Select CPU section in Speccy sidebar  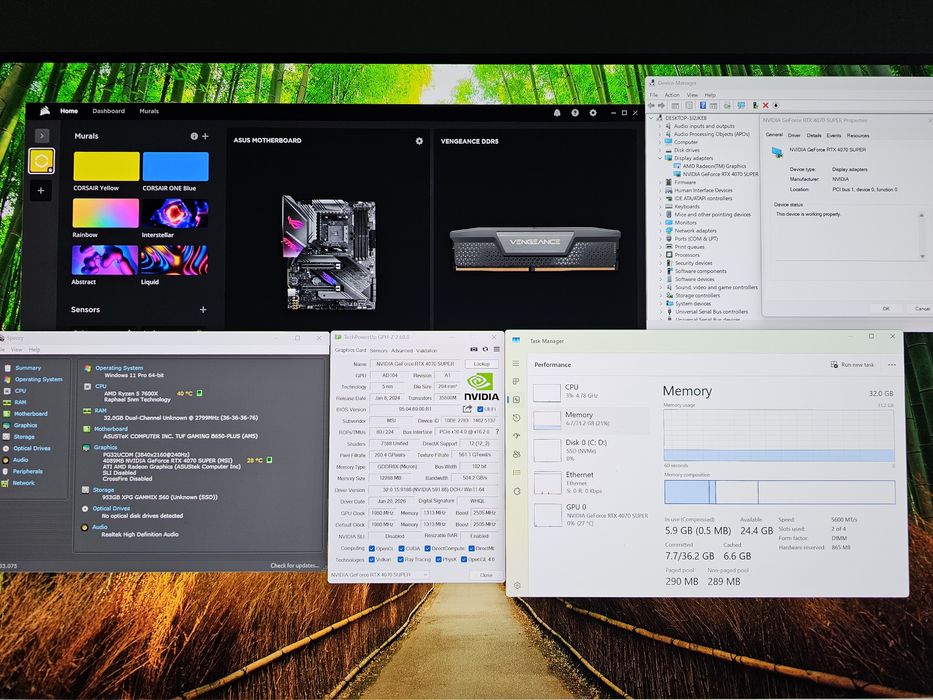coord(20,391)
